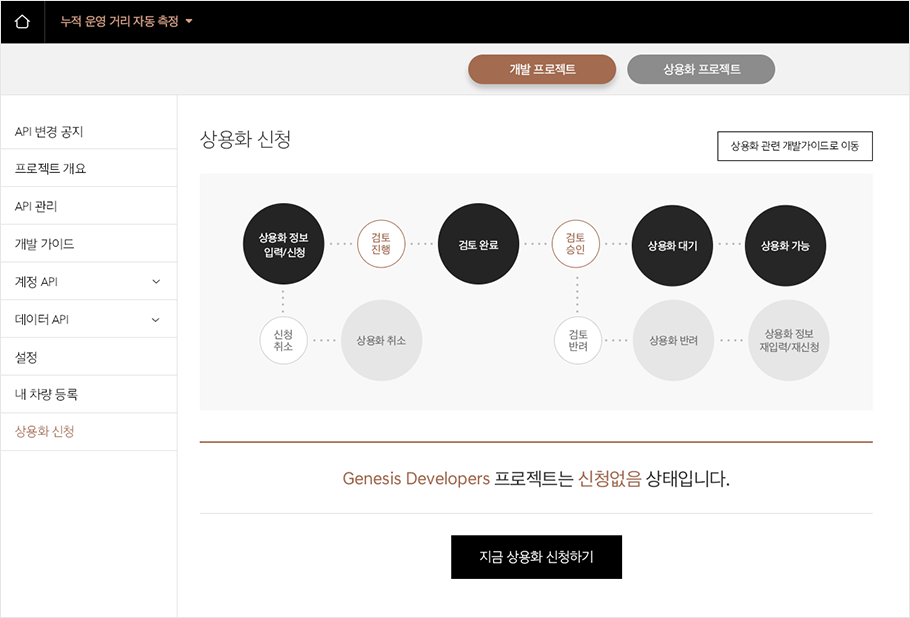Open 상용화 관련 개발가이드로 이동 link
Viewport: 910px width, 618px height.
pos(794,146)
